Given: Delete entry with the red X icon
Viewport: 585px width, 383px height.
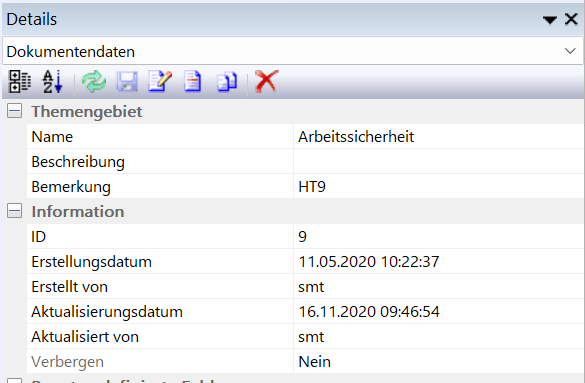Looking at the screenshot, I should [x=266, y=81].
